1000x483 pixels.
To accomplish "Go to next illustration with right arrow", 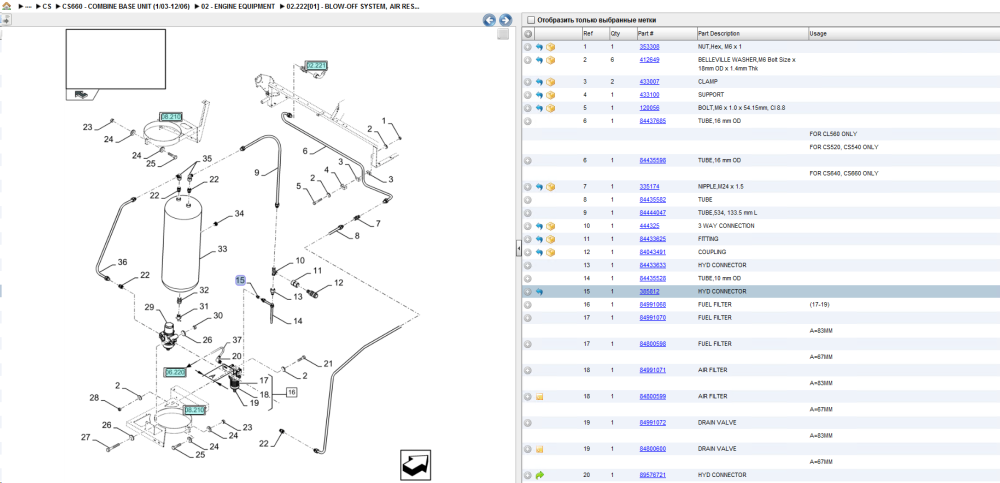I will 505,20.
